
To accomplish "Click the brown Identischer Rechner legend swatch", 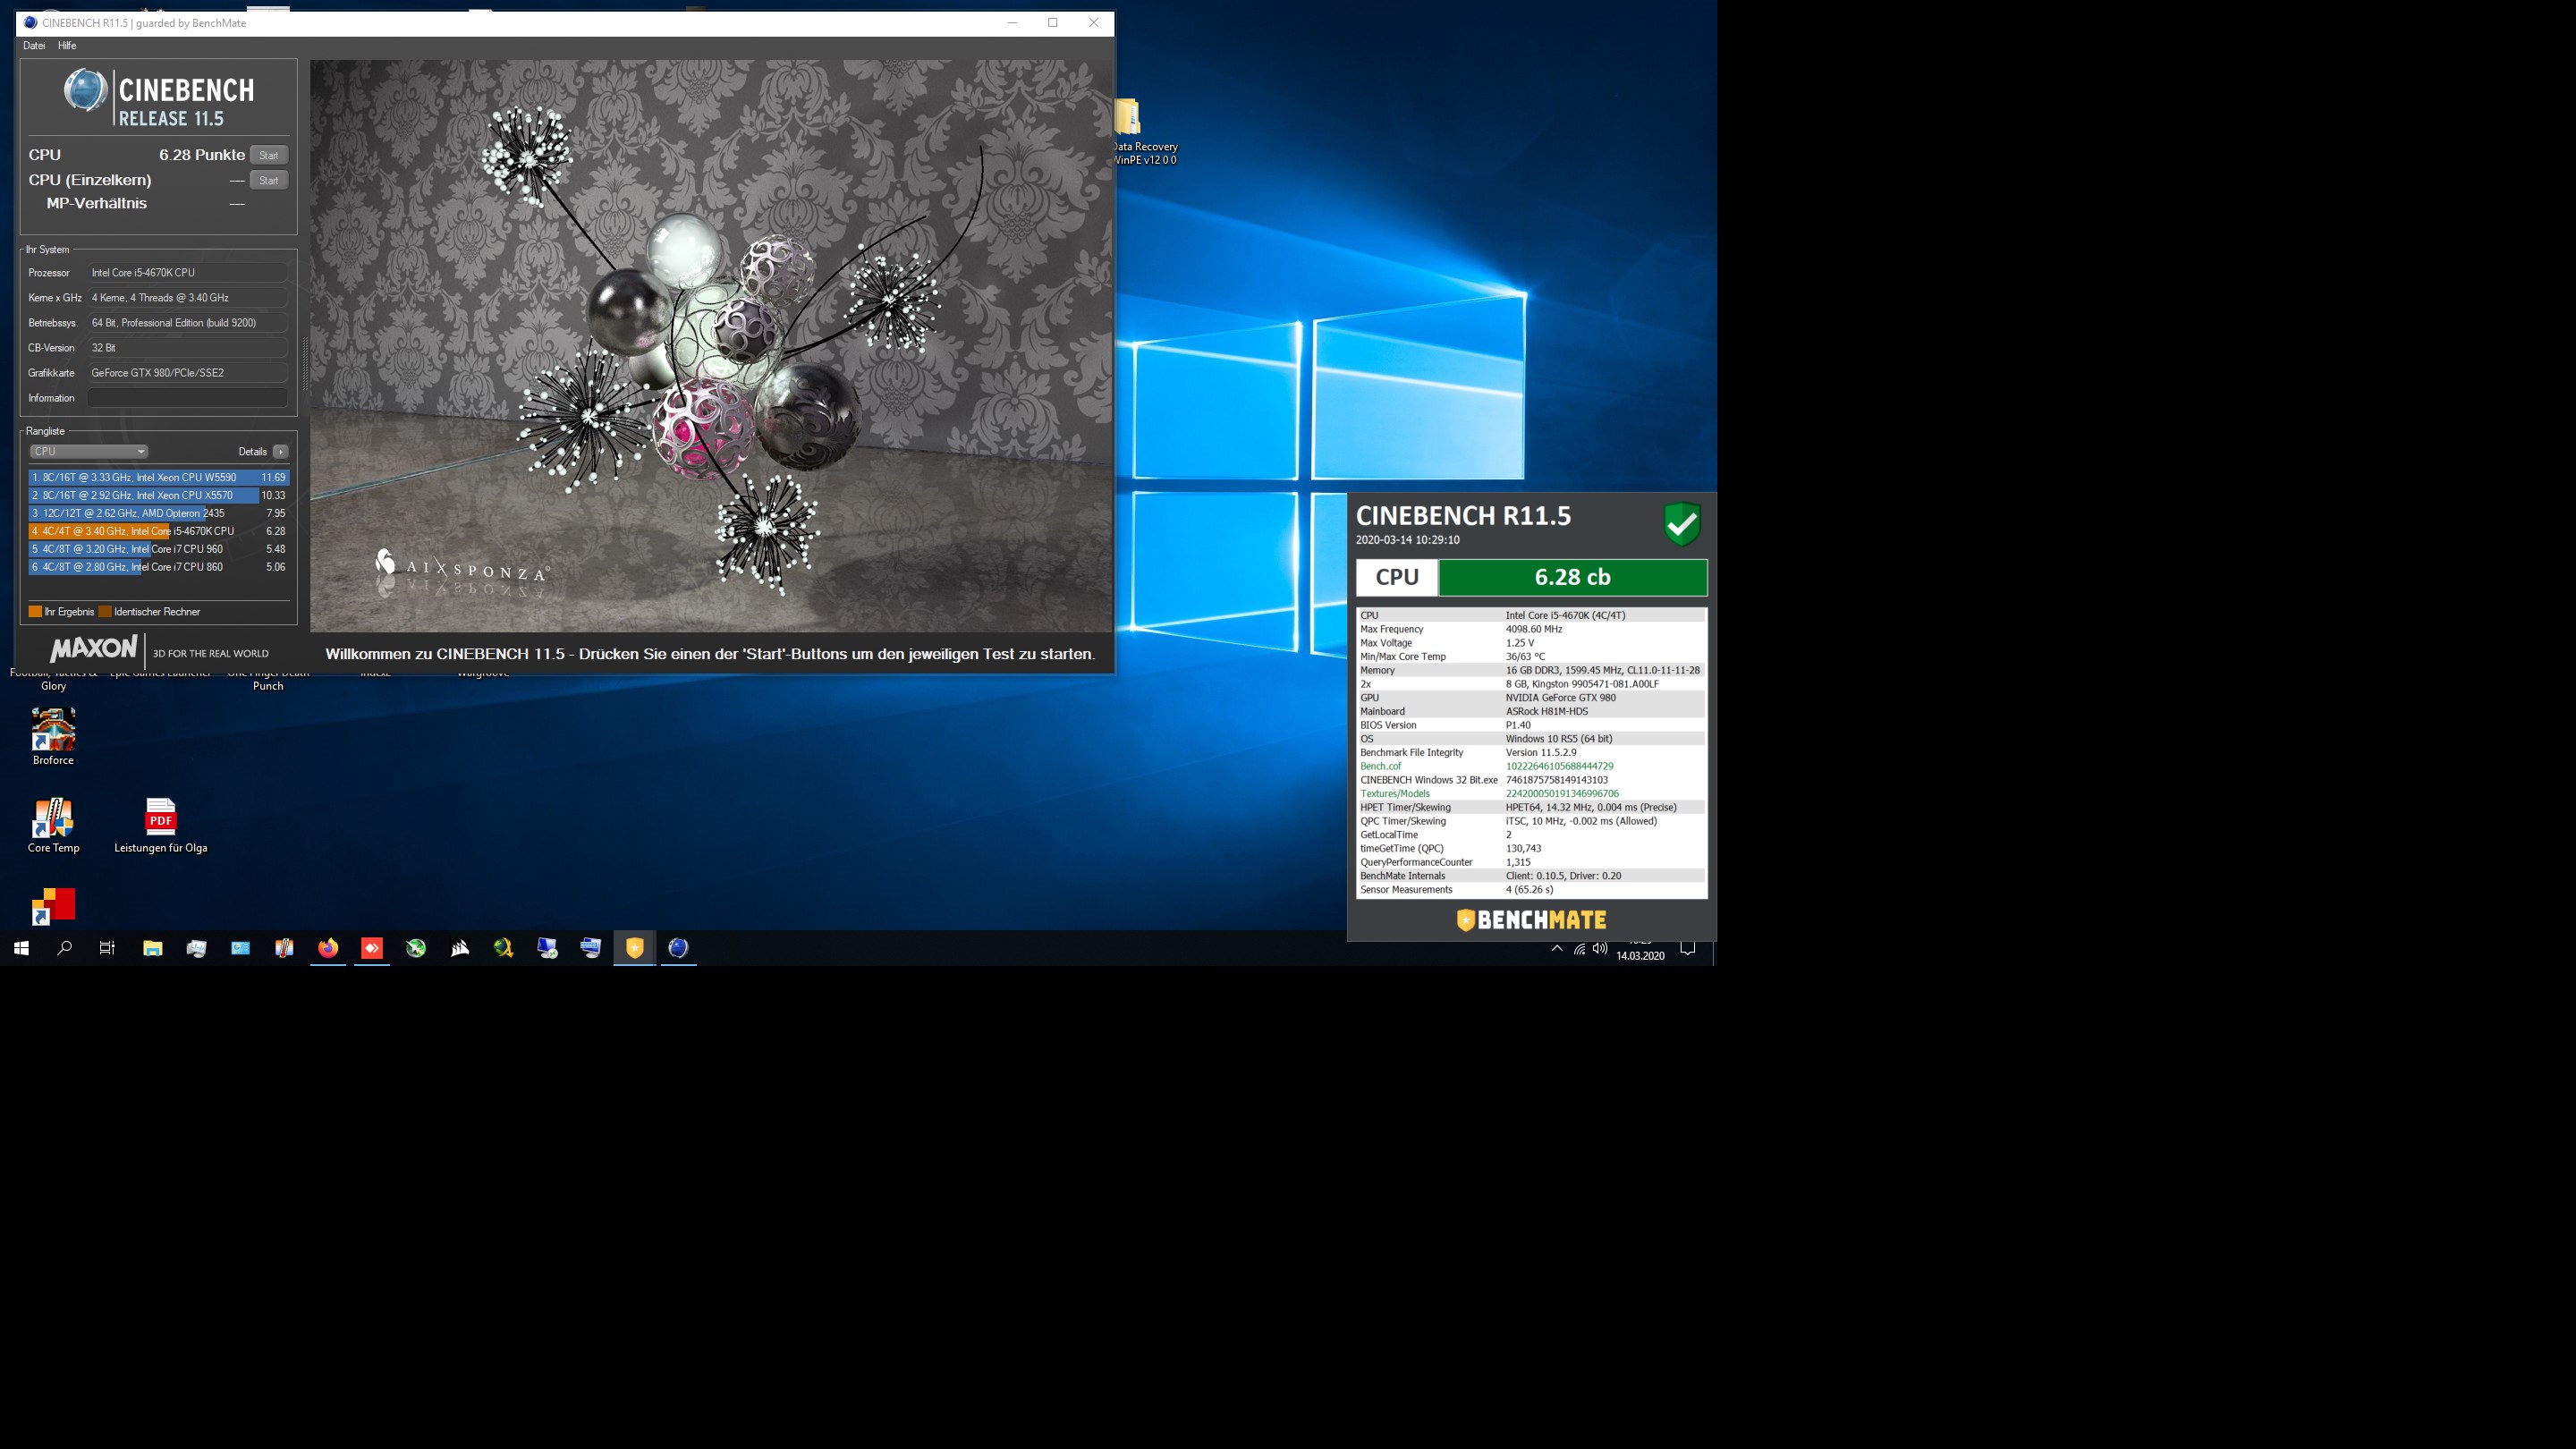I will pyautogui.click(x=105, y=612).
